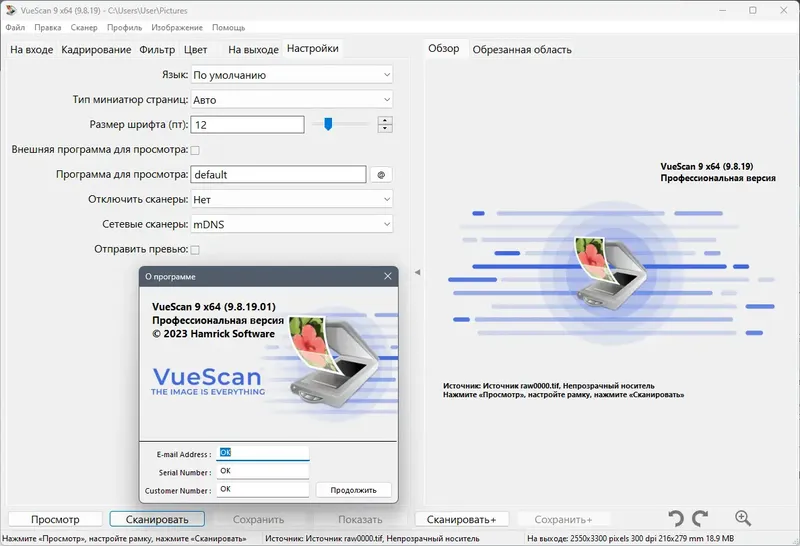Switch to Фильтр tab
Viewport: 800px width, 546px height.
(x=157, y=49)
